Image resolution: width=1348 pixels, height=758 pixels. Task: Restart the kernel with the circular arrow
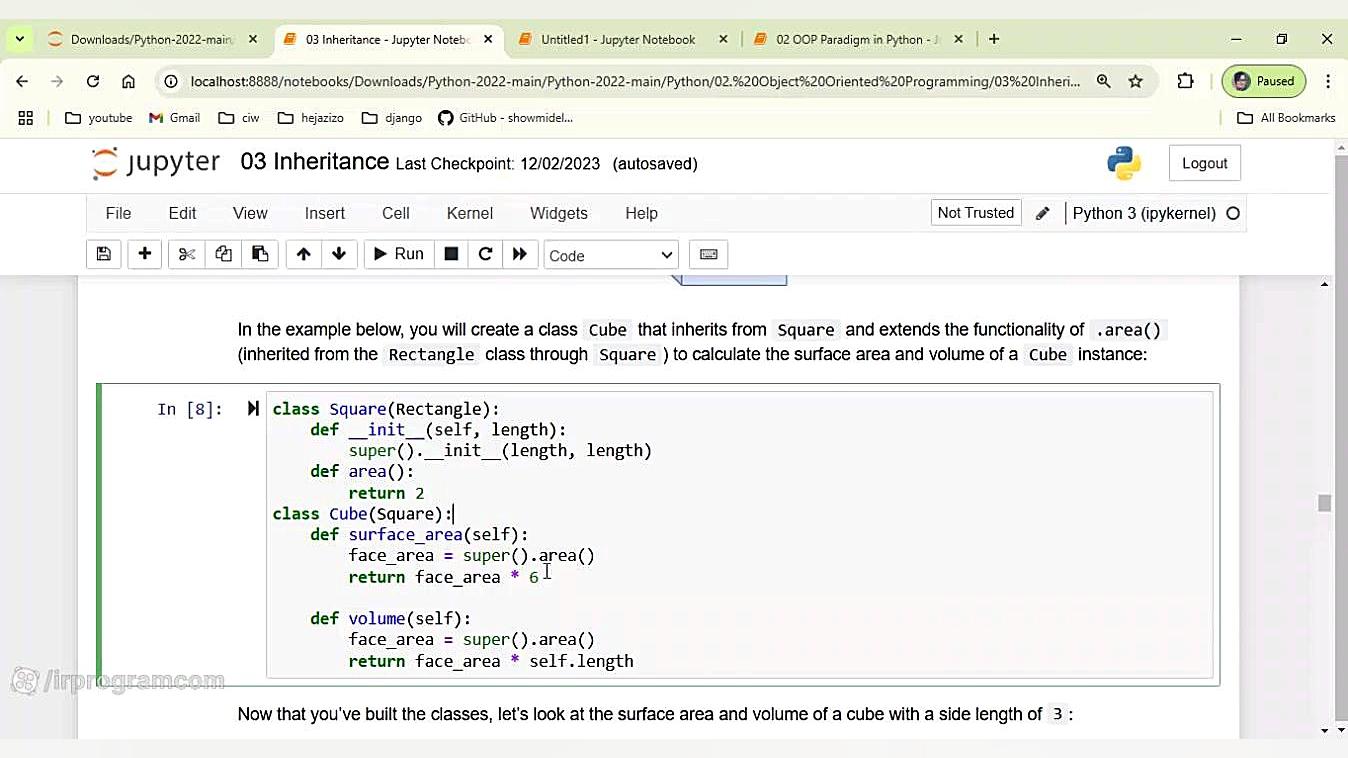click(485, 254)
